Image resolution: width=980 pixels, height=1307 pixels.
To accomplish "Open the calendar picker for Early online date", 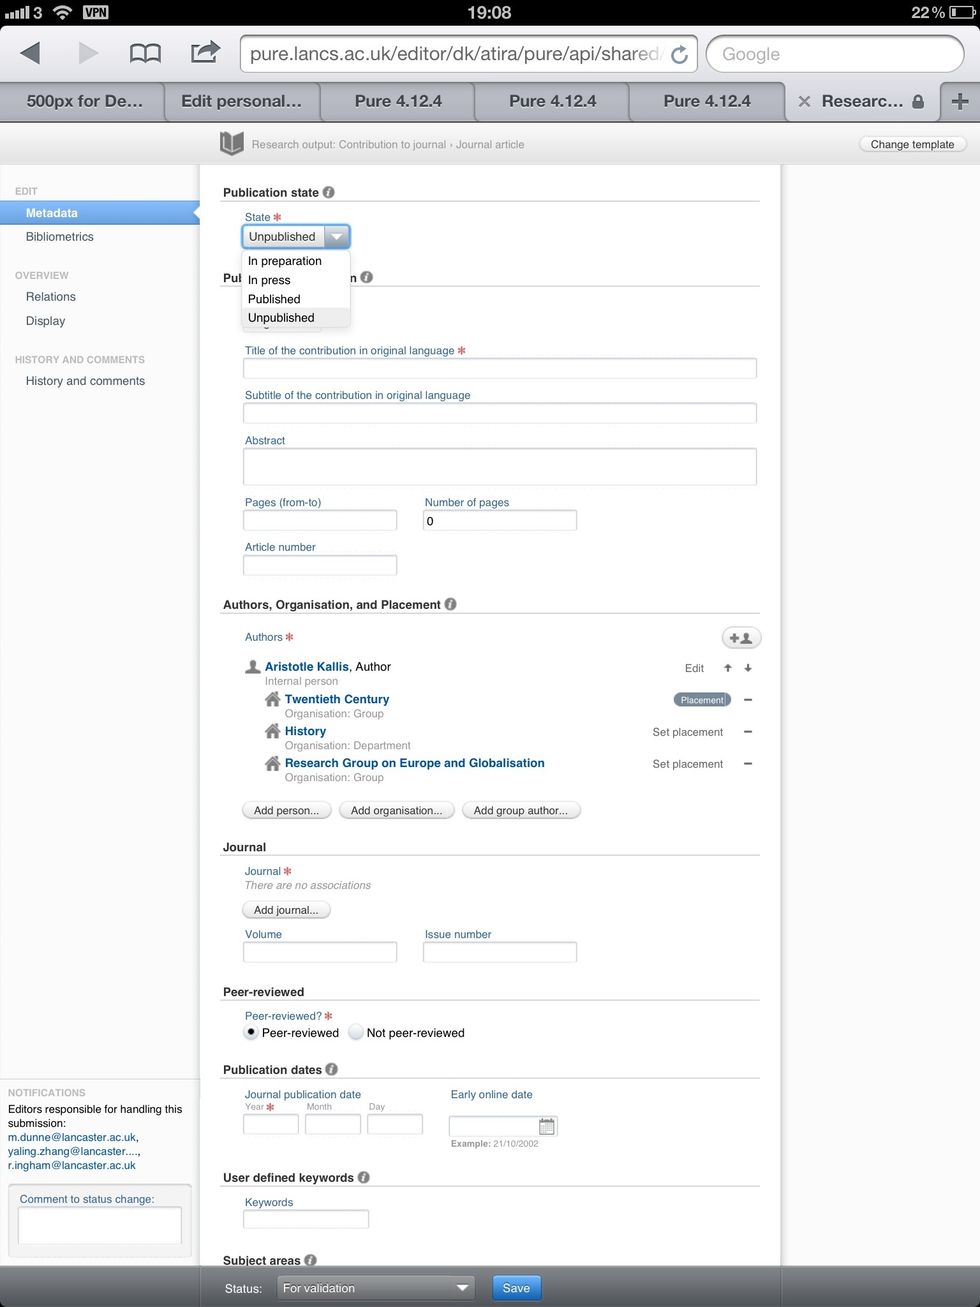I will click(x=546, y=1124).
